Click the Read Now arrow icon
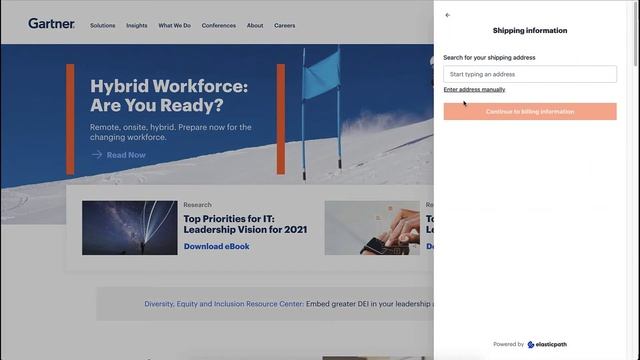This screenshot has width=640, height=360. pos(97,155)
